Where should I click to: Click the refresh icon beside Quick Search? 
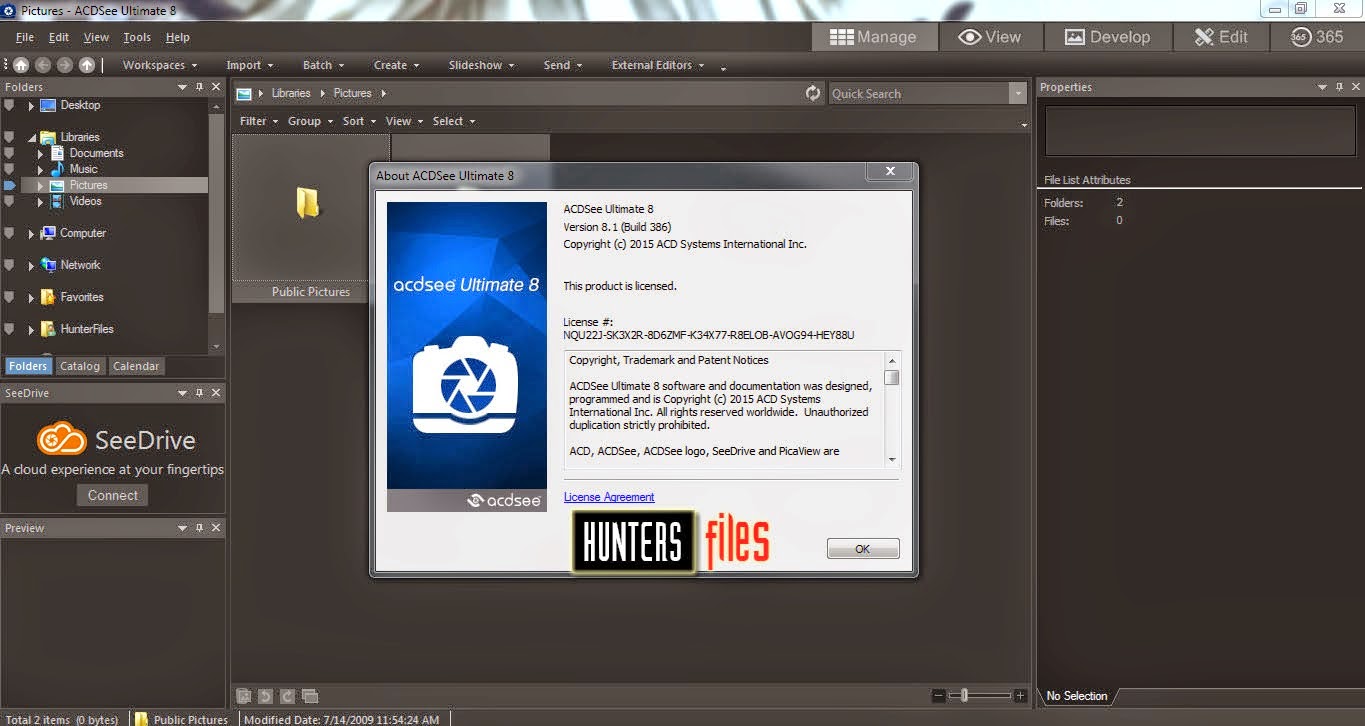pyautogui.click(x=813, y=93)
